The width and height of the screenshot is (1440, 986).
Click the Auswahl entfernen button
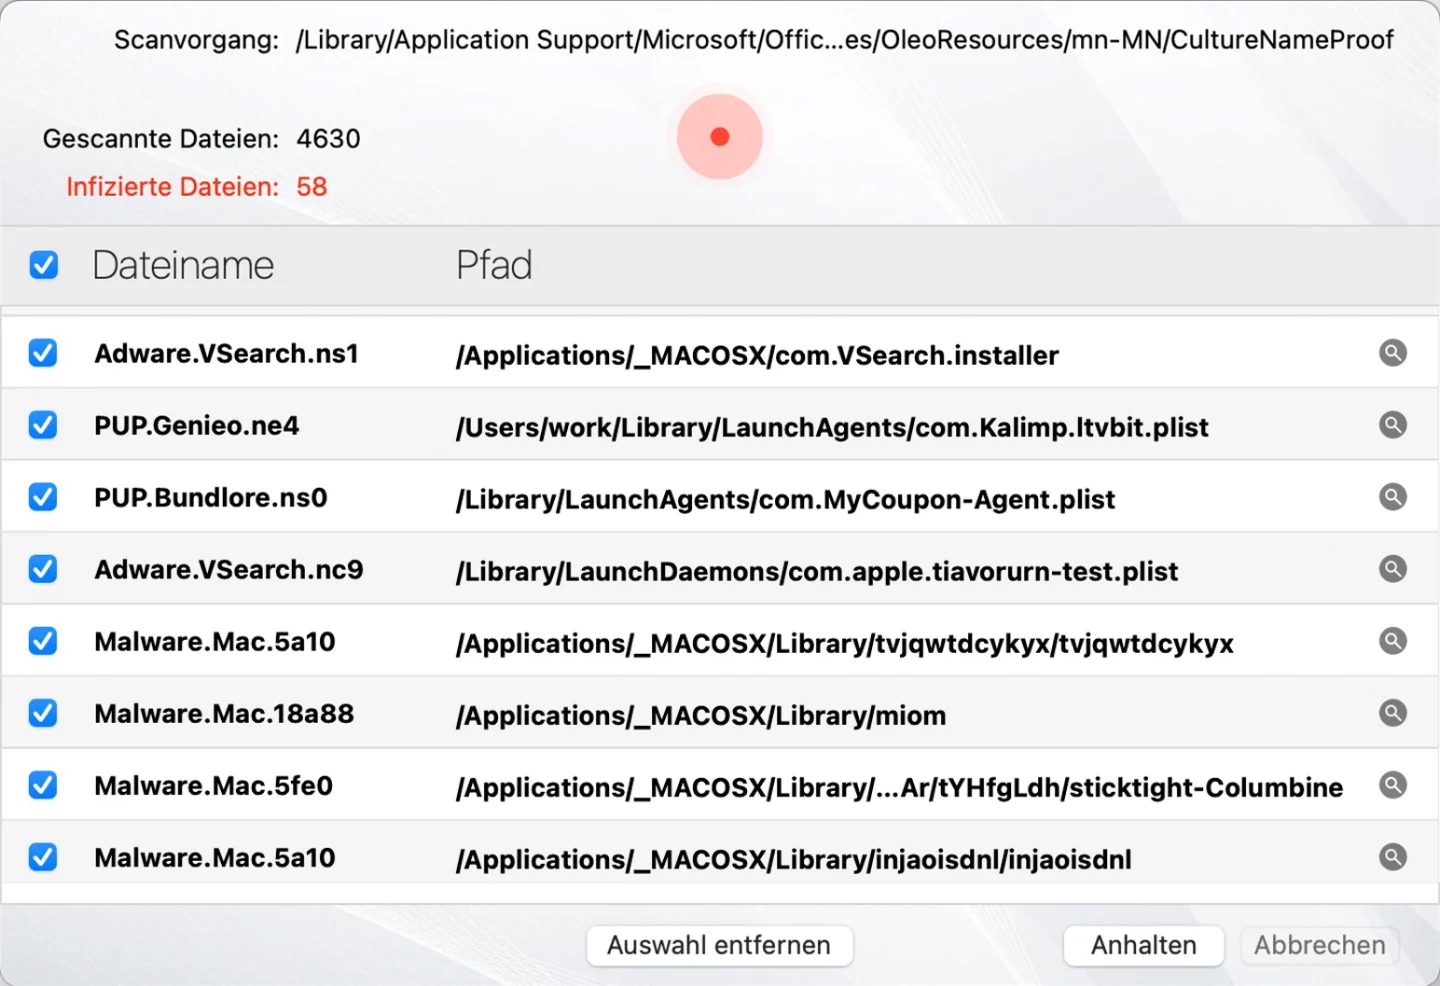tap(719, 945)
